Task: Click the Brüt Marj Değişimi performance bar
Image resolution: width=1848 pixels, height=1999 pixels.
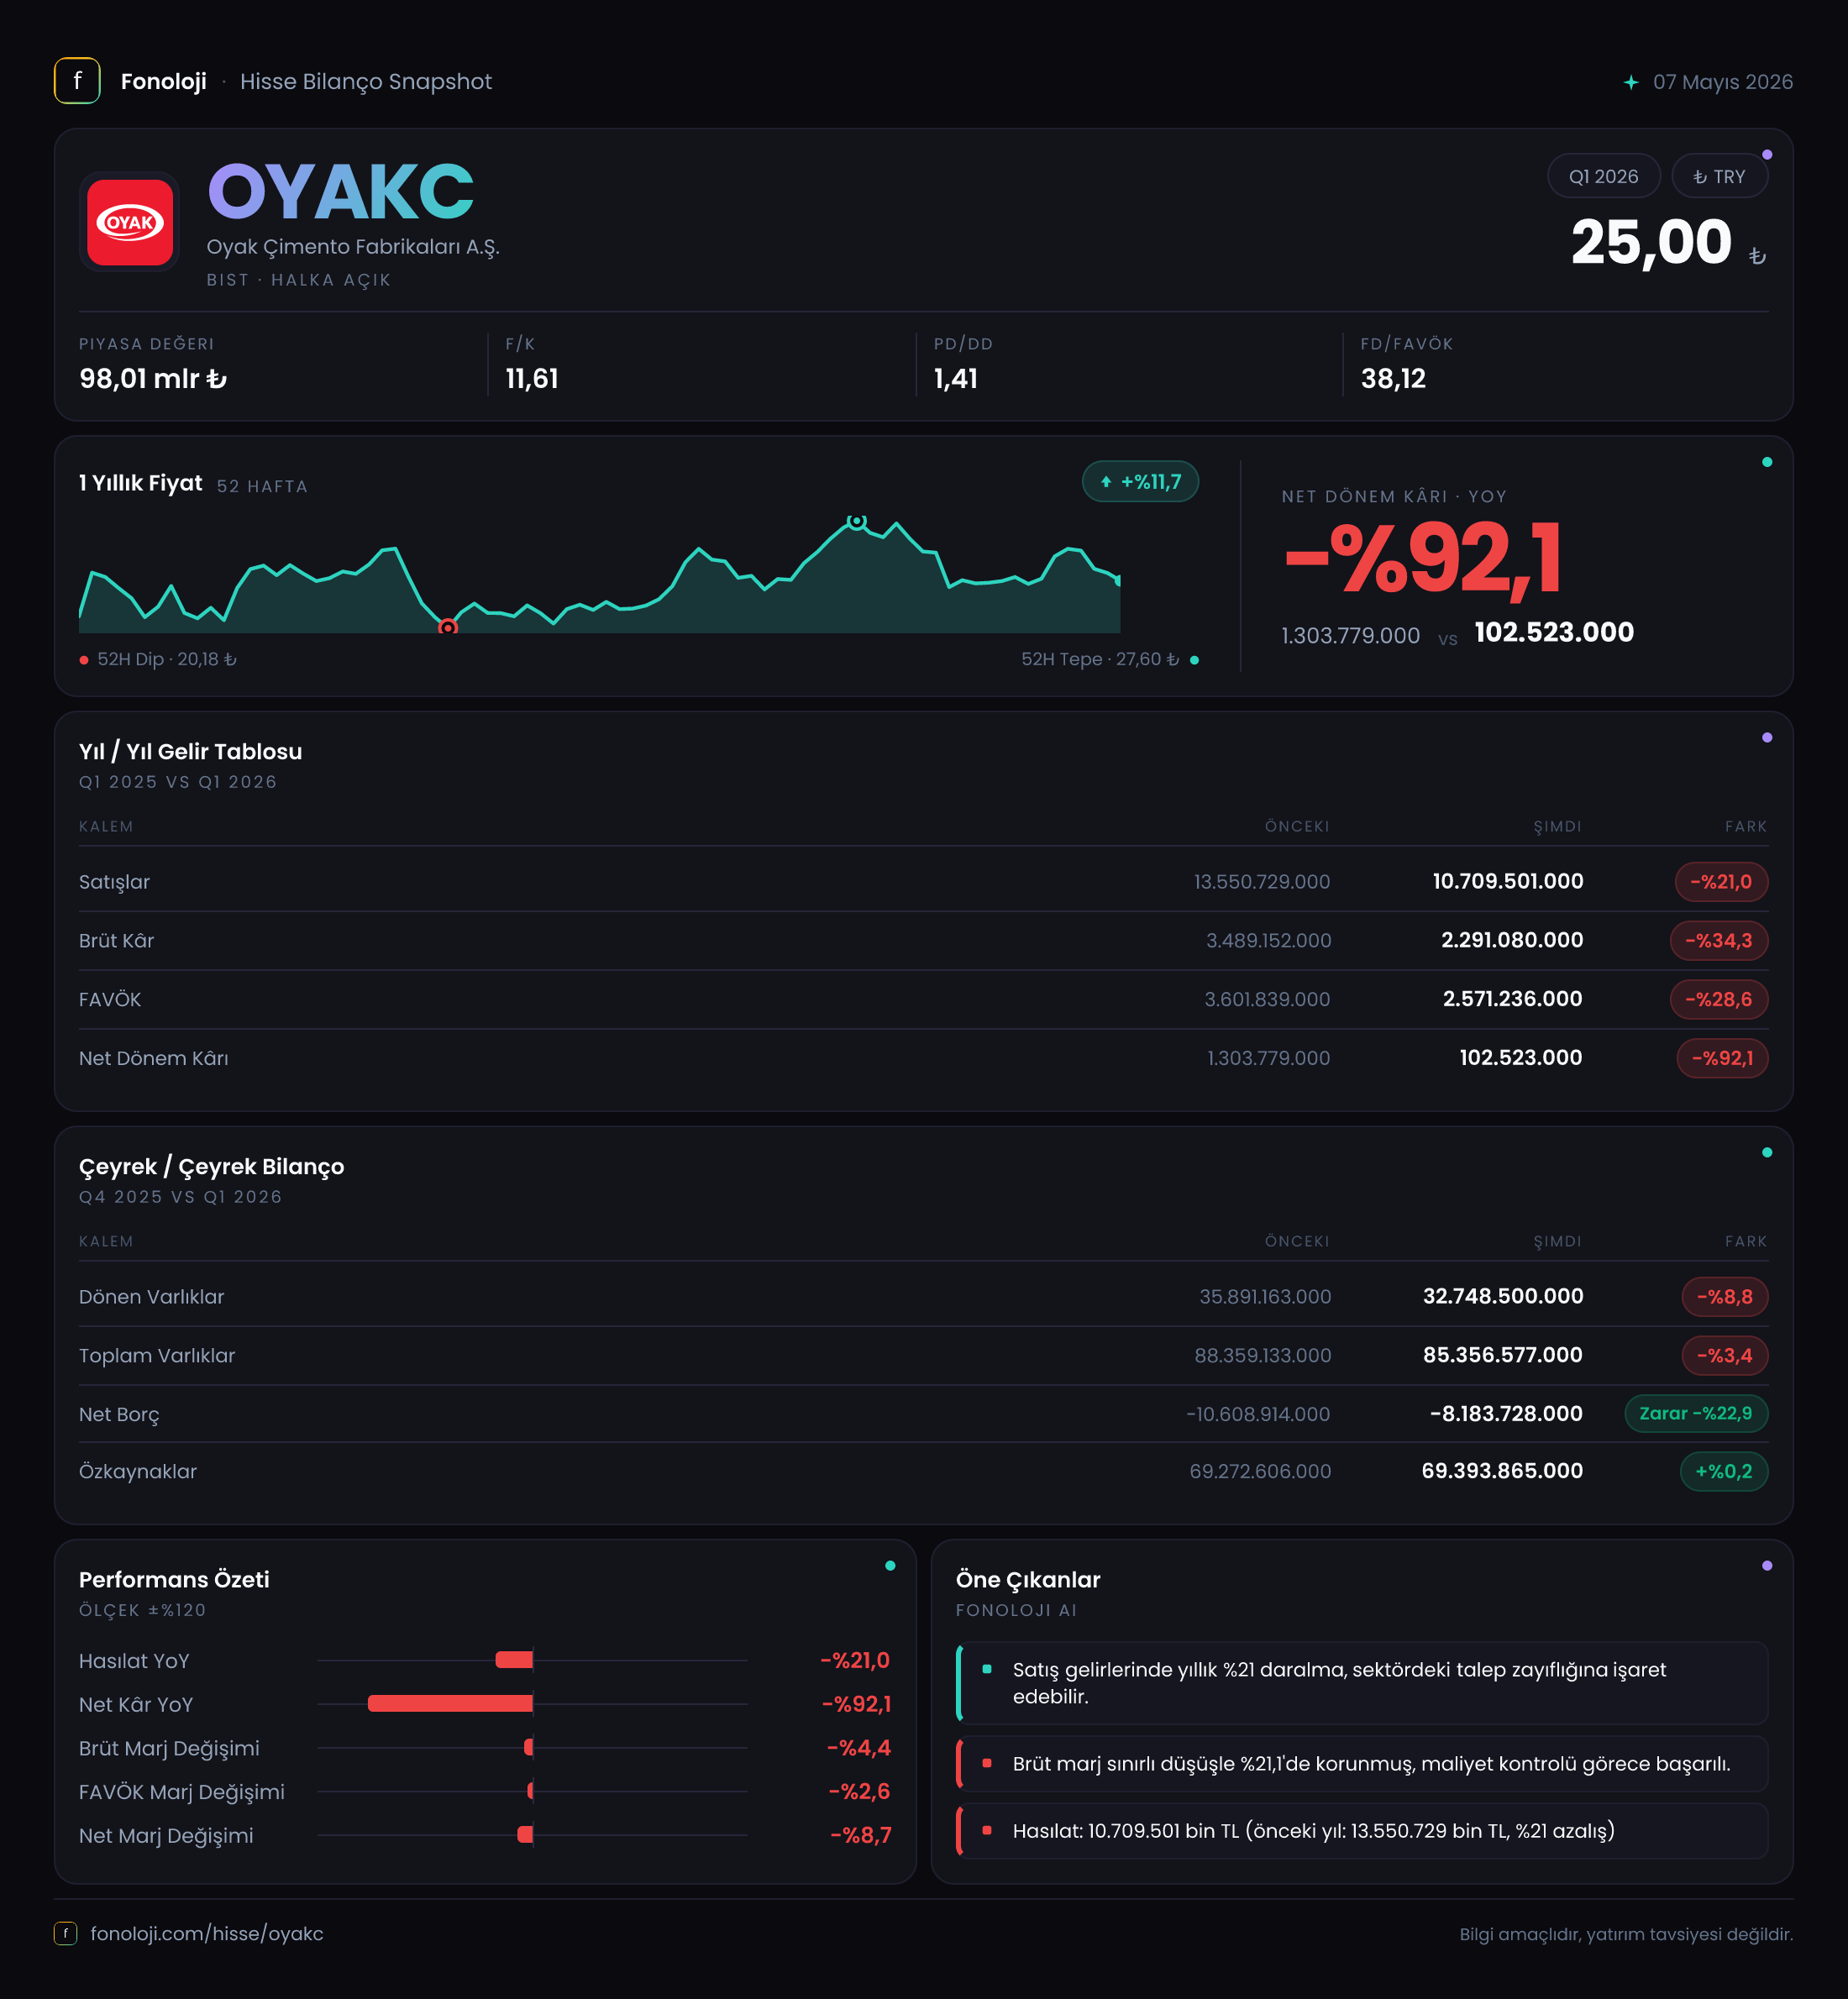Action: (529, 1748)
